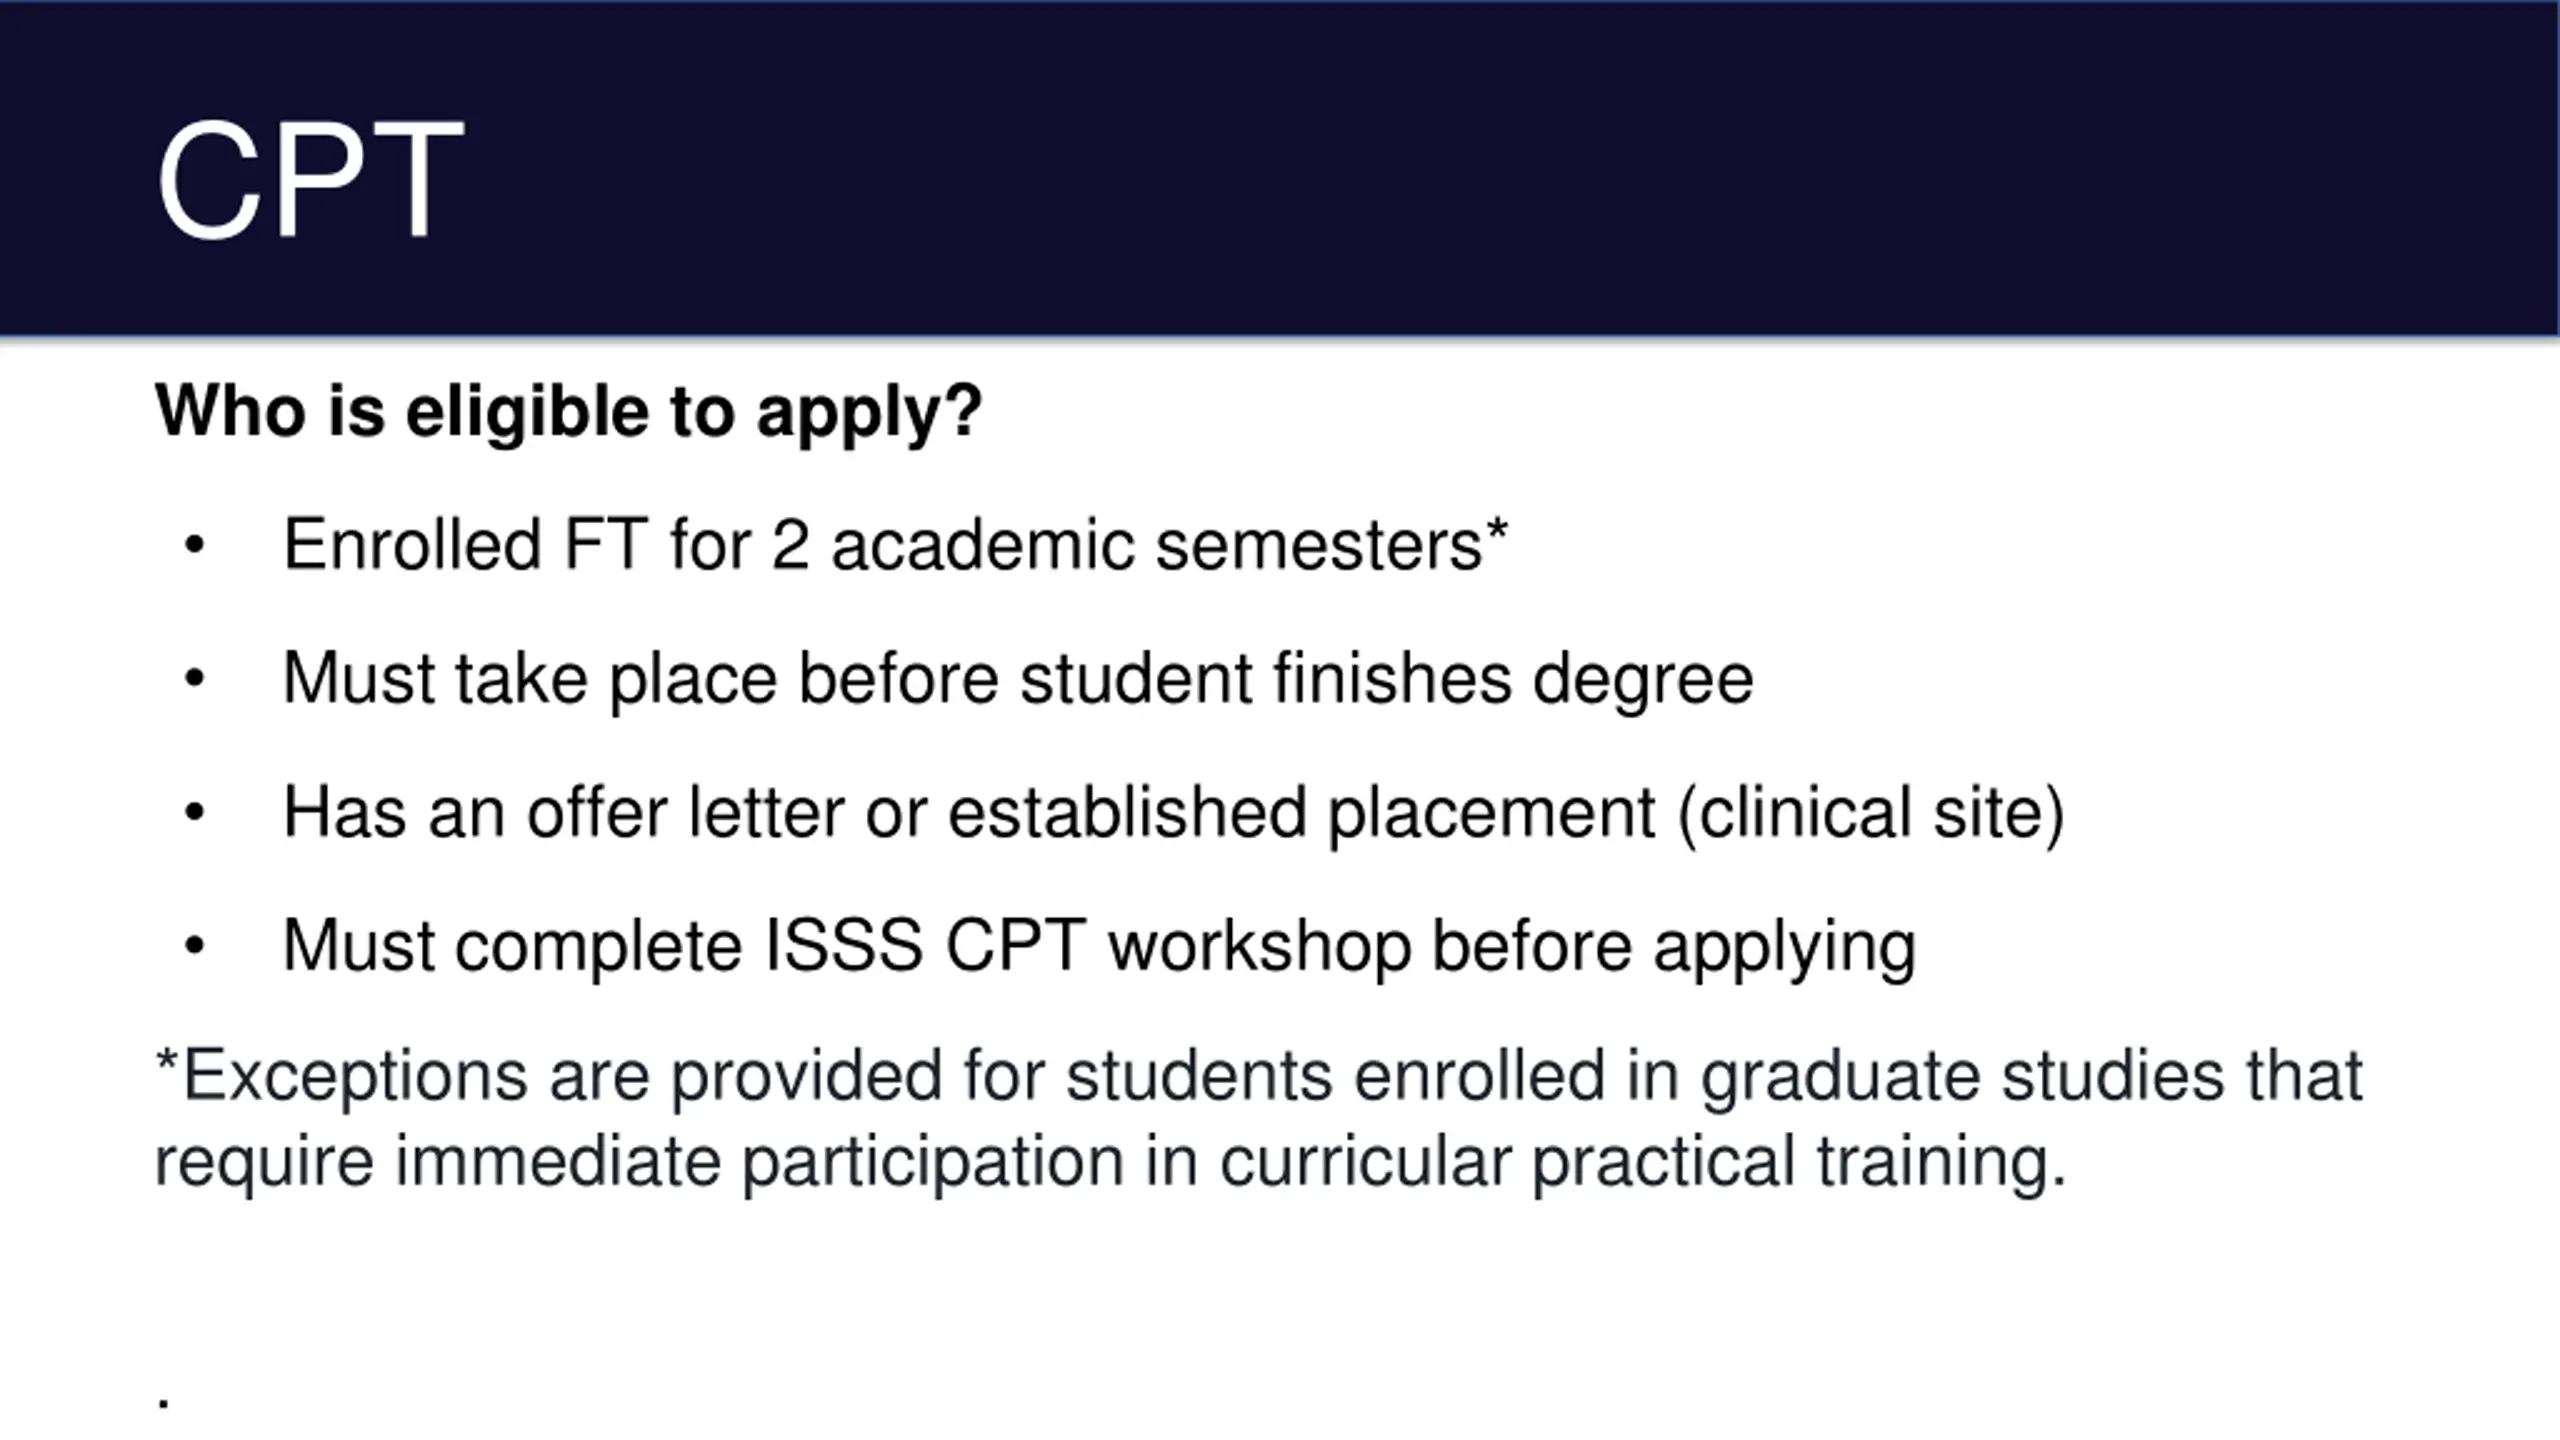Screen dimensions: 2560x1440
Task: Click the words '(clinical site)' in parentheses
Action: [x=1870, y=812]
